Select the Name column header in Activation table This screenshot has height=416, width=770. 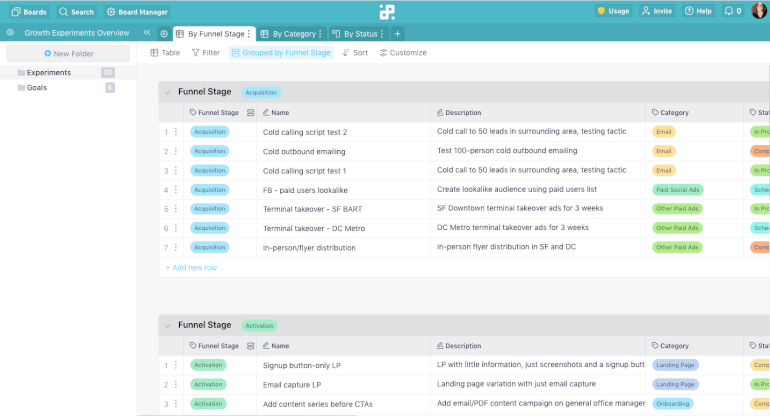point(343,346)
